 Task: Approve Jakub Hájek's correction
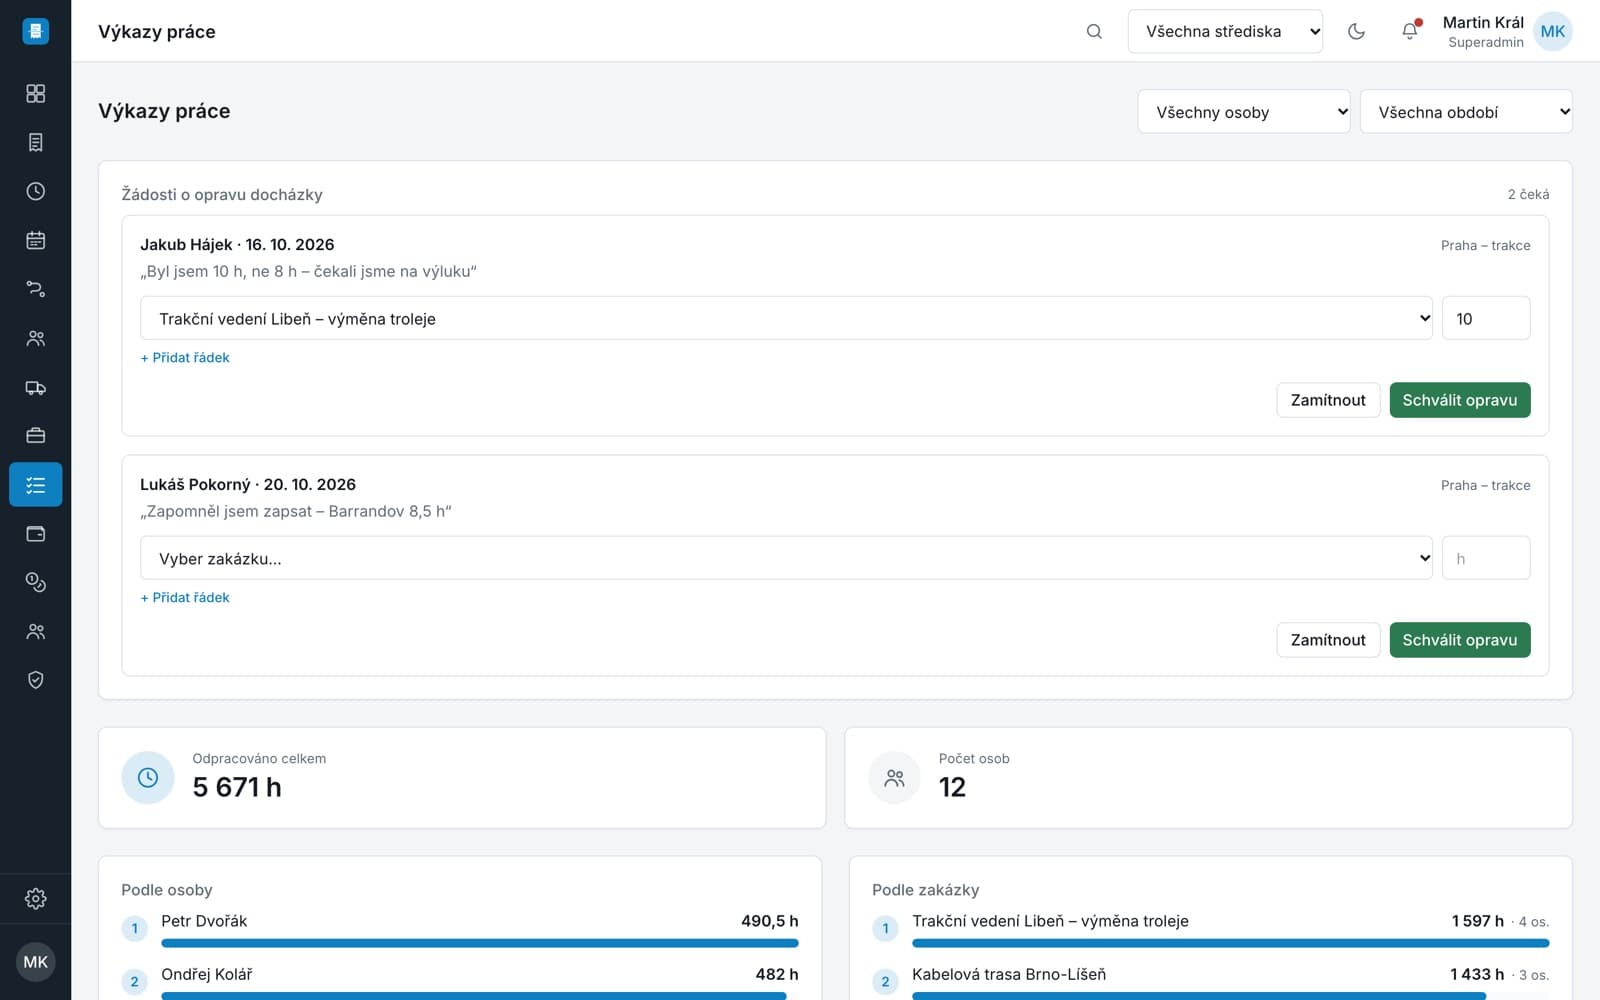pos(1460,400)
